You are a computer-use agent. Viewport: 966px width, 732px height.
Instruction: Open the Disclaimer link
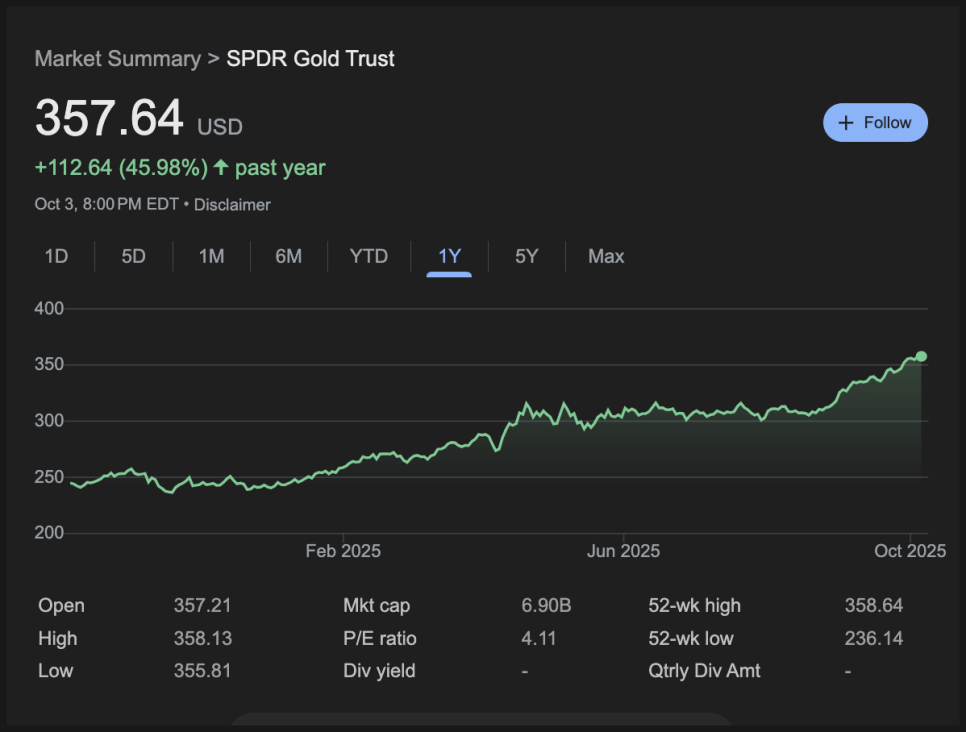tap(232, 205)
